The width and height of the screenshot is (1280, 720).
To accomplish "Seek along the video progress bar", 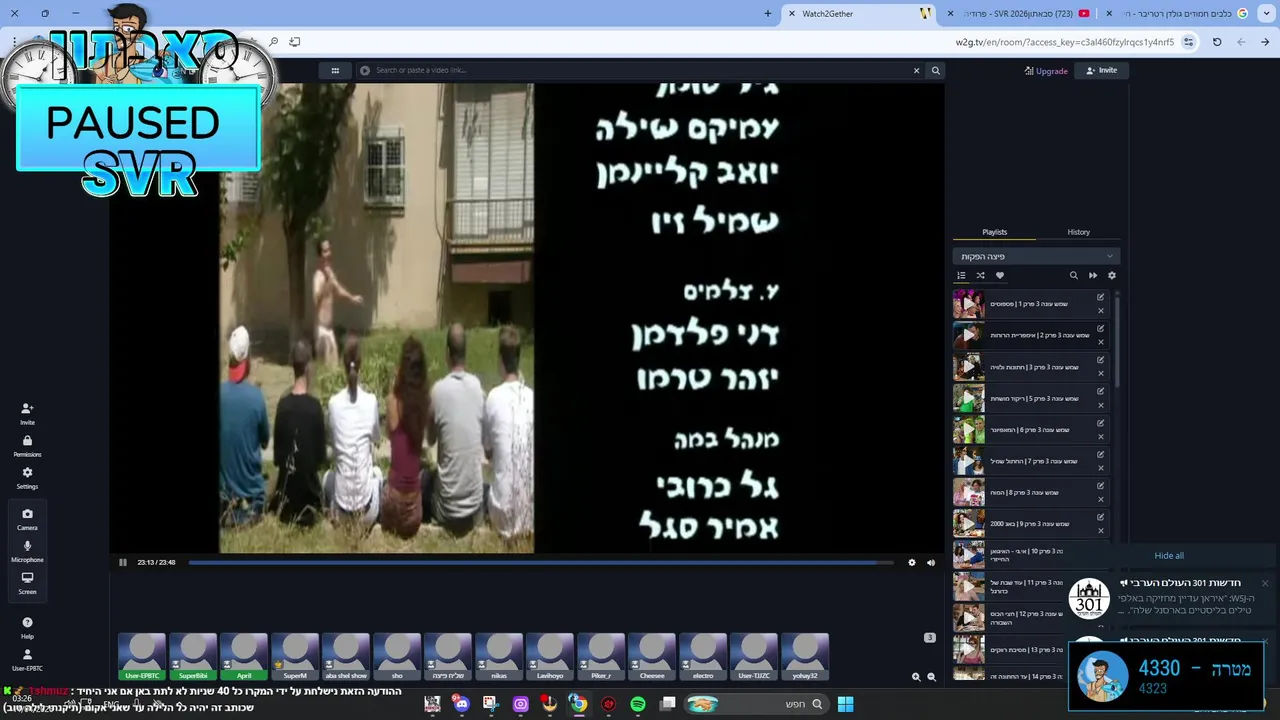I will coord(542,562).
